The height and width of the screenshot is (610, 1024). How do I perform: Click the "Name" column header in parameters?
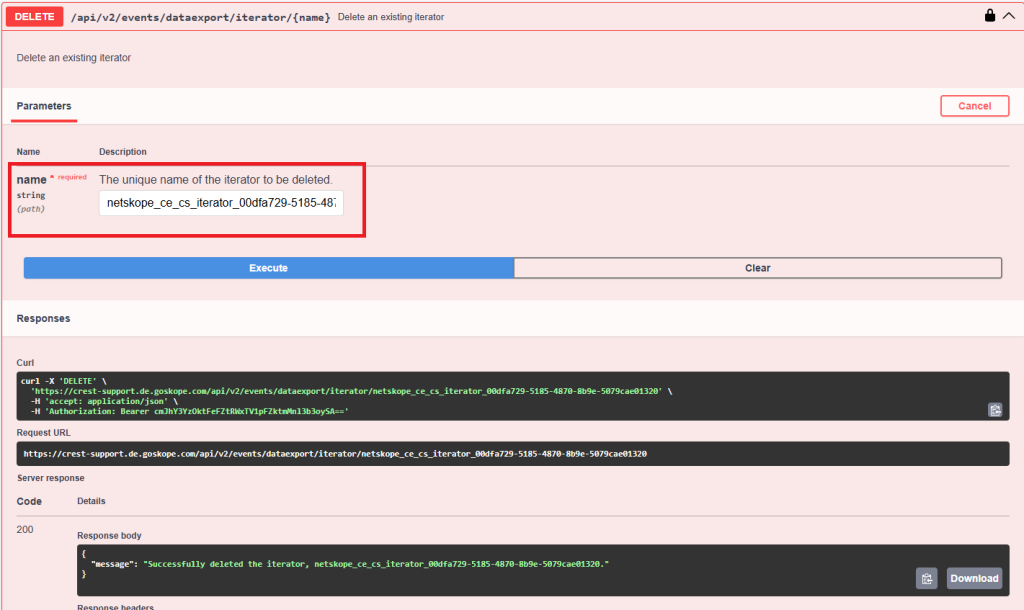(x=28, y=152)
